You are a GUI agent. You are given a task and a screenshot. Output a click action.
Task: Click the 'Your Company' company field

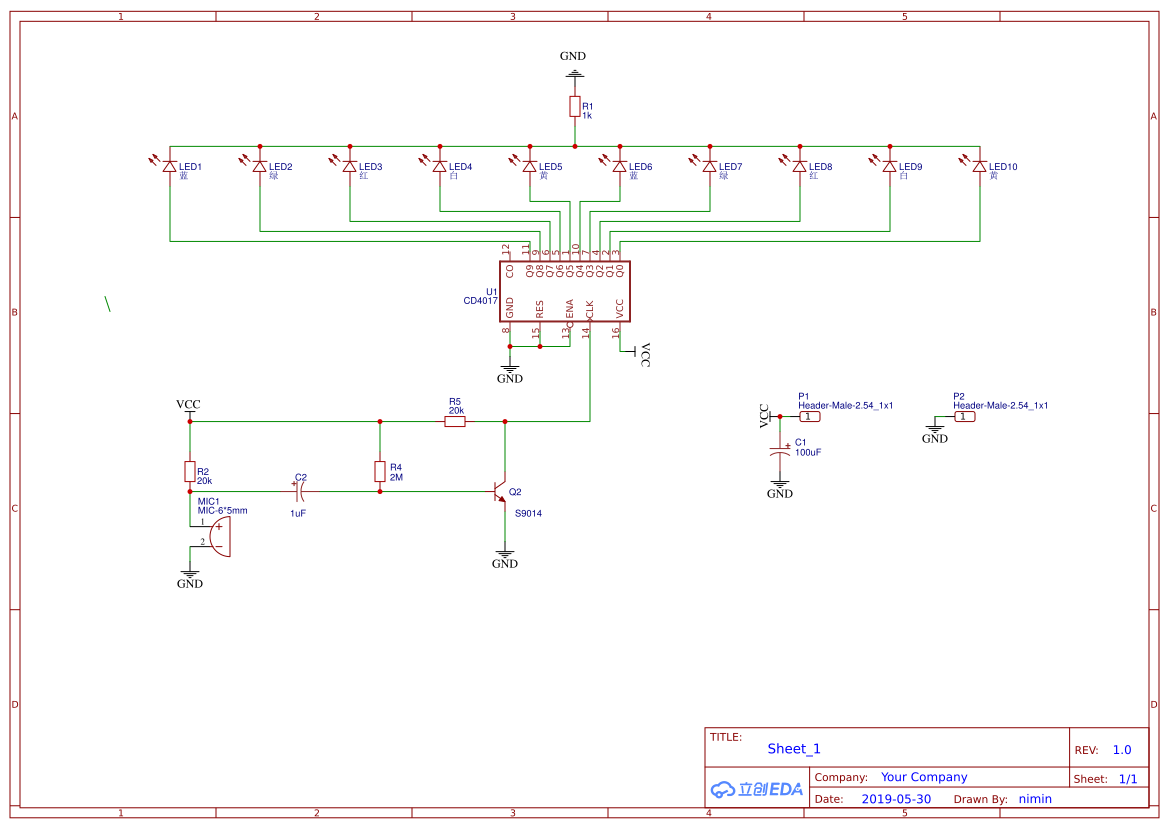tap(924, 777)
